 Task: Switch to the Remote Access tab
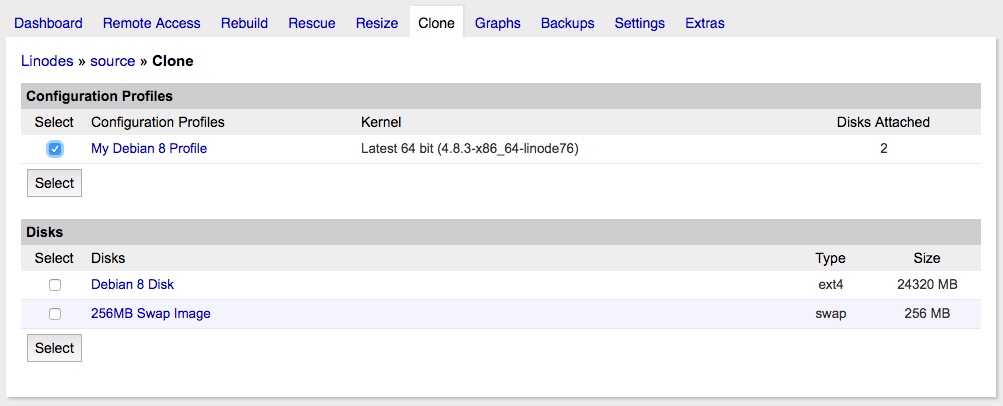point(151,23)
